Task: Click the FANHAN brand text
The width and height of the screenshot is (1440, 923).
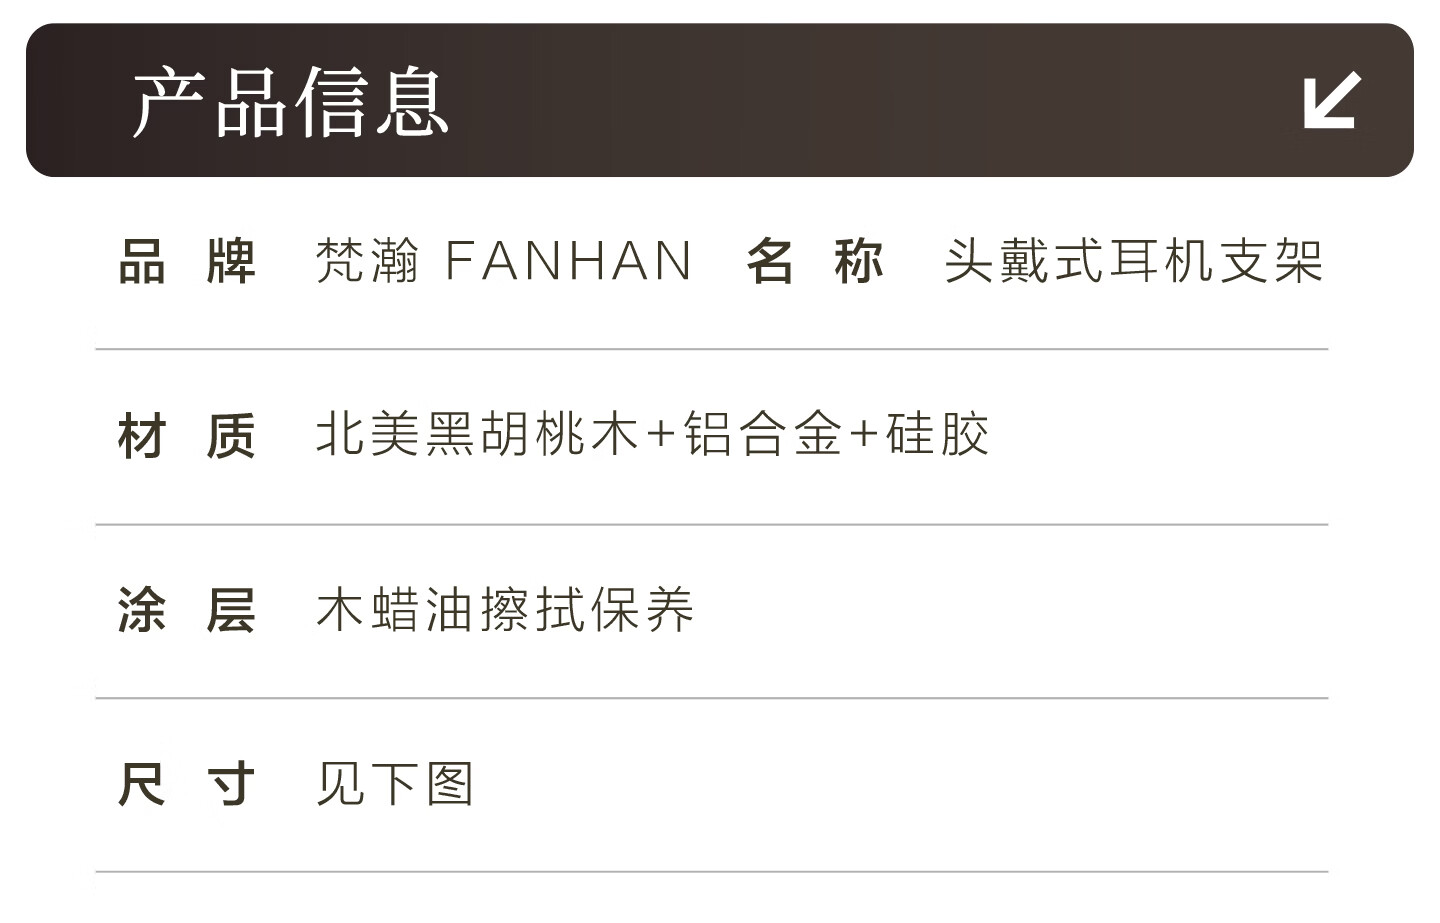Action: (568, 262)
